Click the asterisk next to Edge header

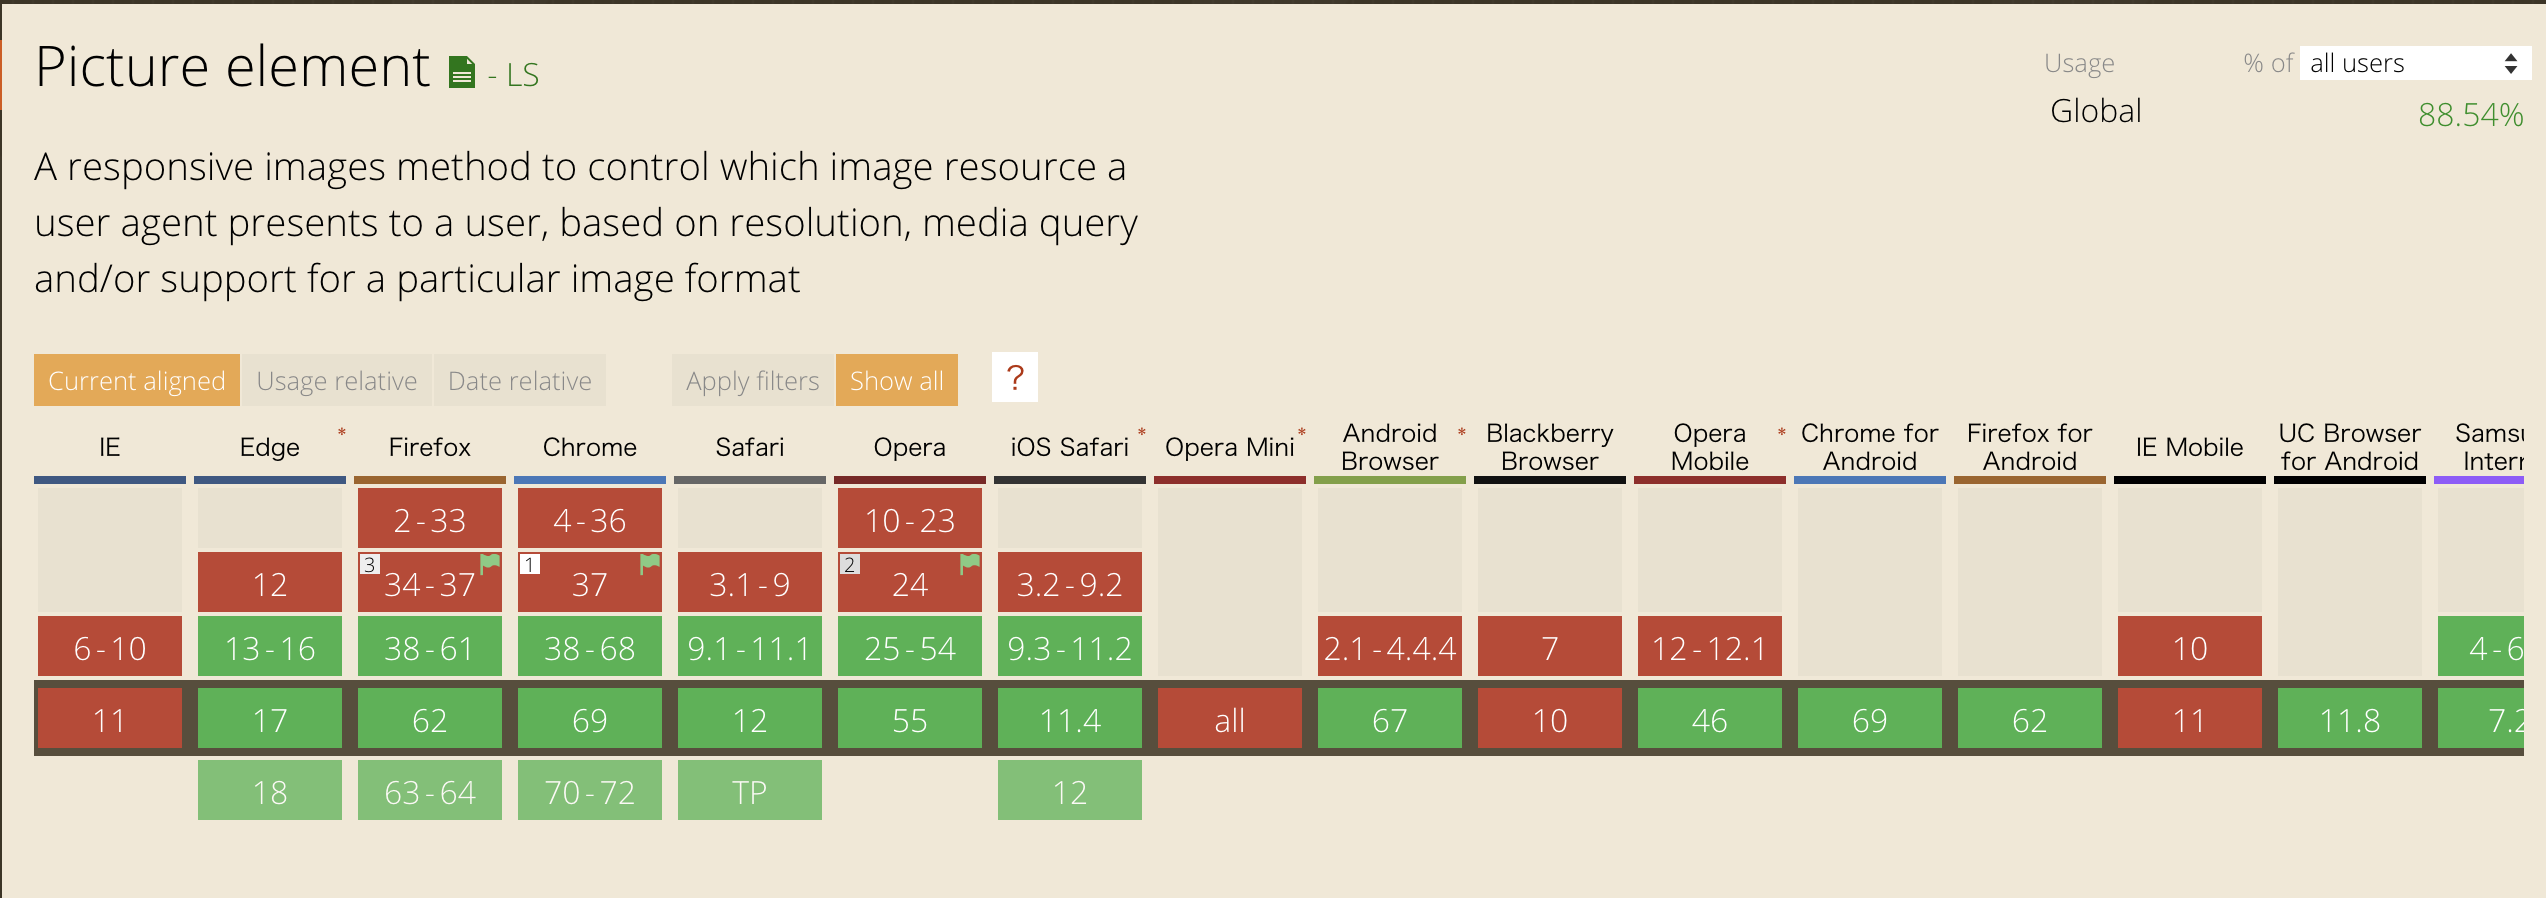point(342,433)
